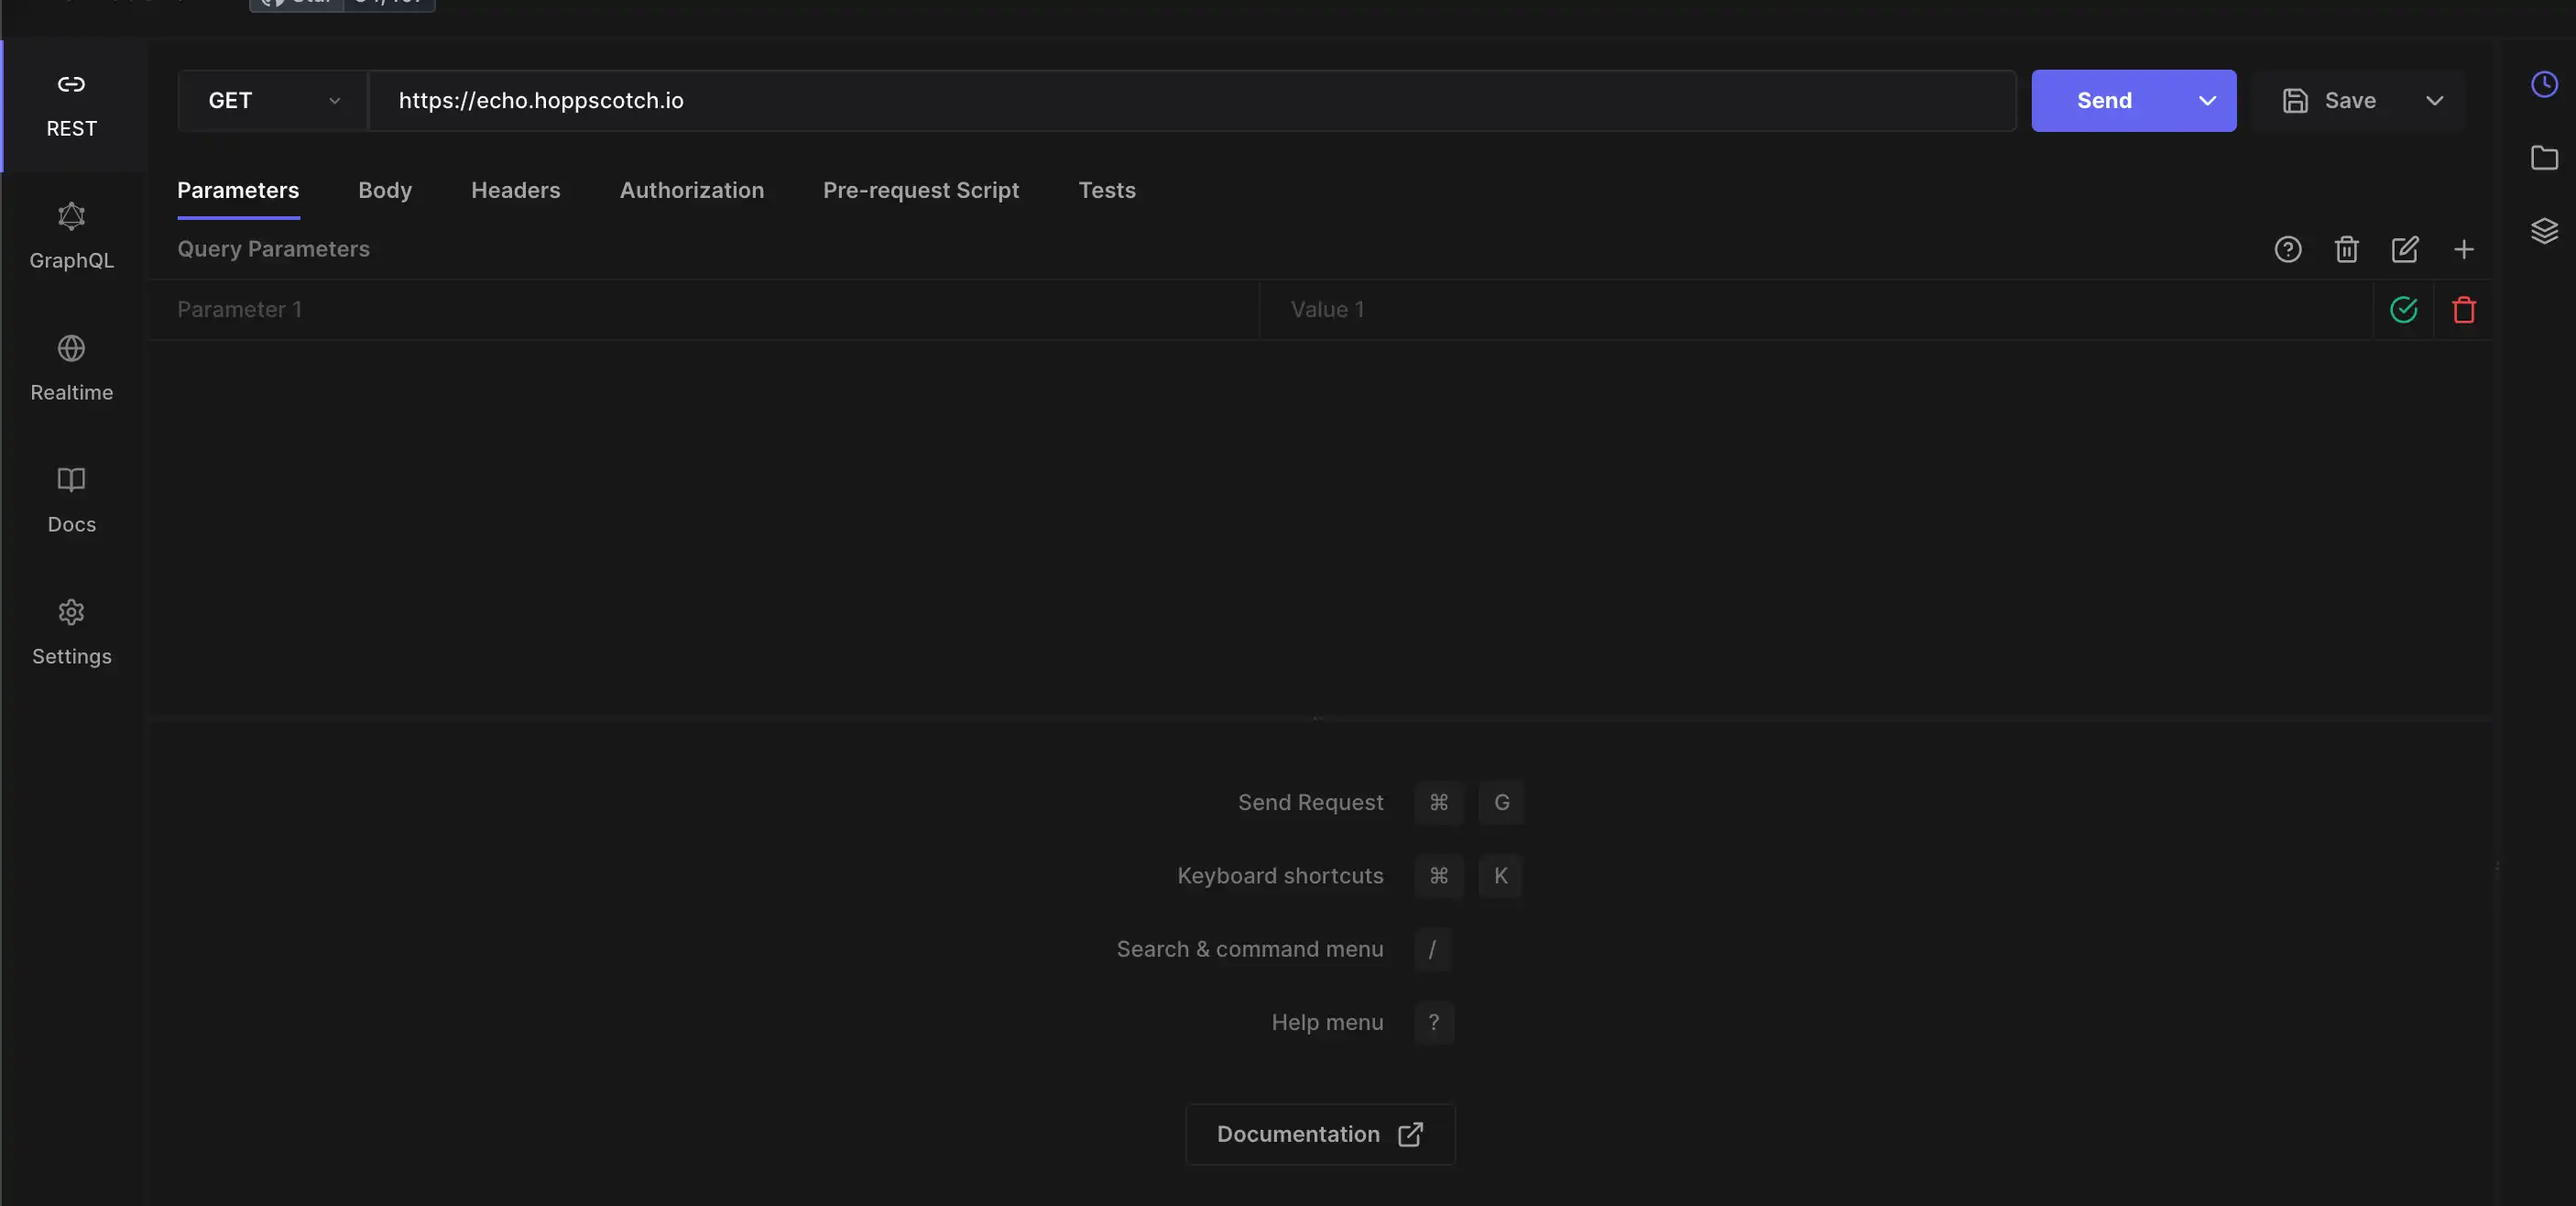Open Environments layers panel
Screen dimensions: 2576x1206
2544,231
